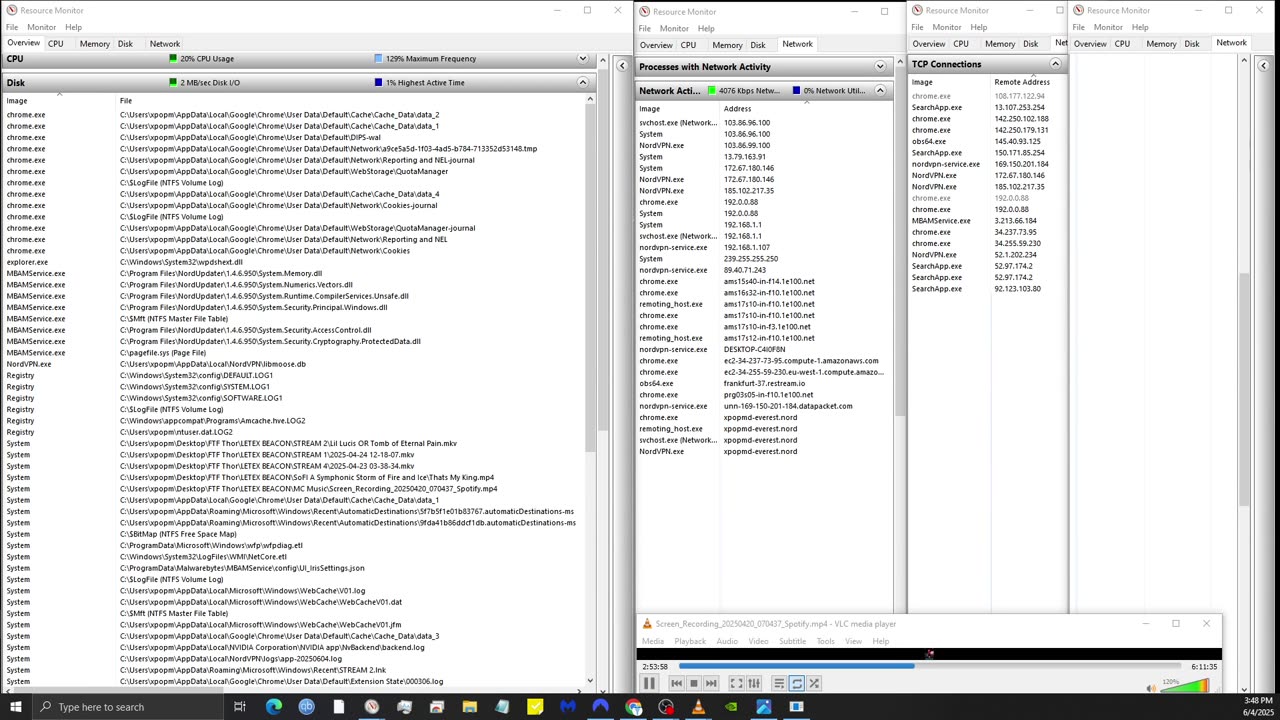
Task: Skip to next media in VLC
Action: 710,684
